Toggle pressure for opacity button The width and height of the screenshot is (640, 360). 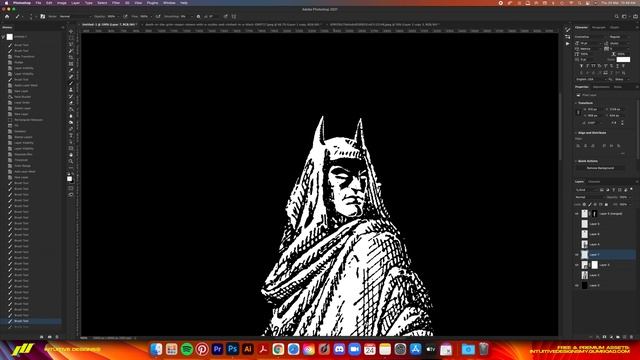(125, 16)
